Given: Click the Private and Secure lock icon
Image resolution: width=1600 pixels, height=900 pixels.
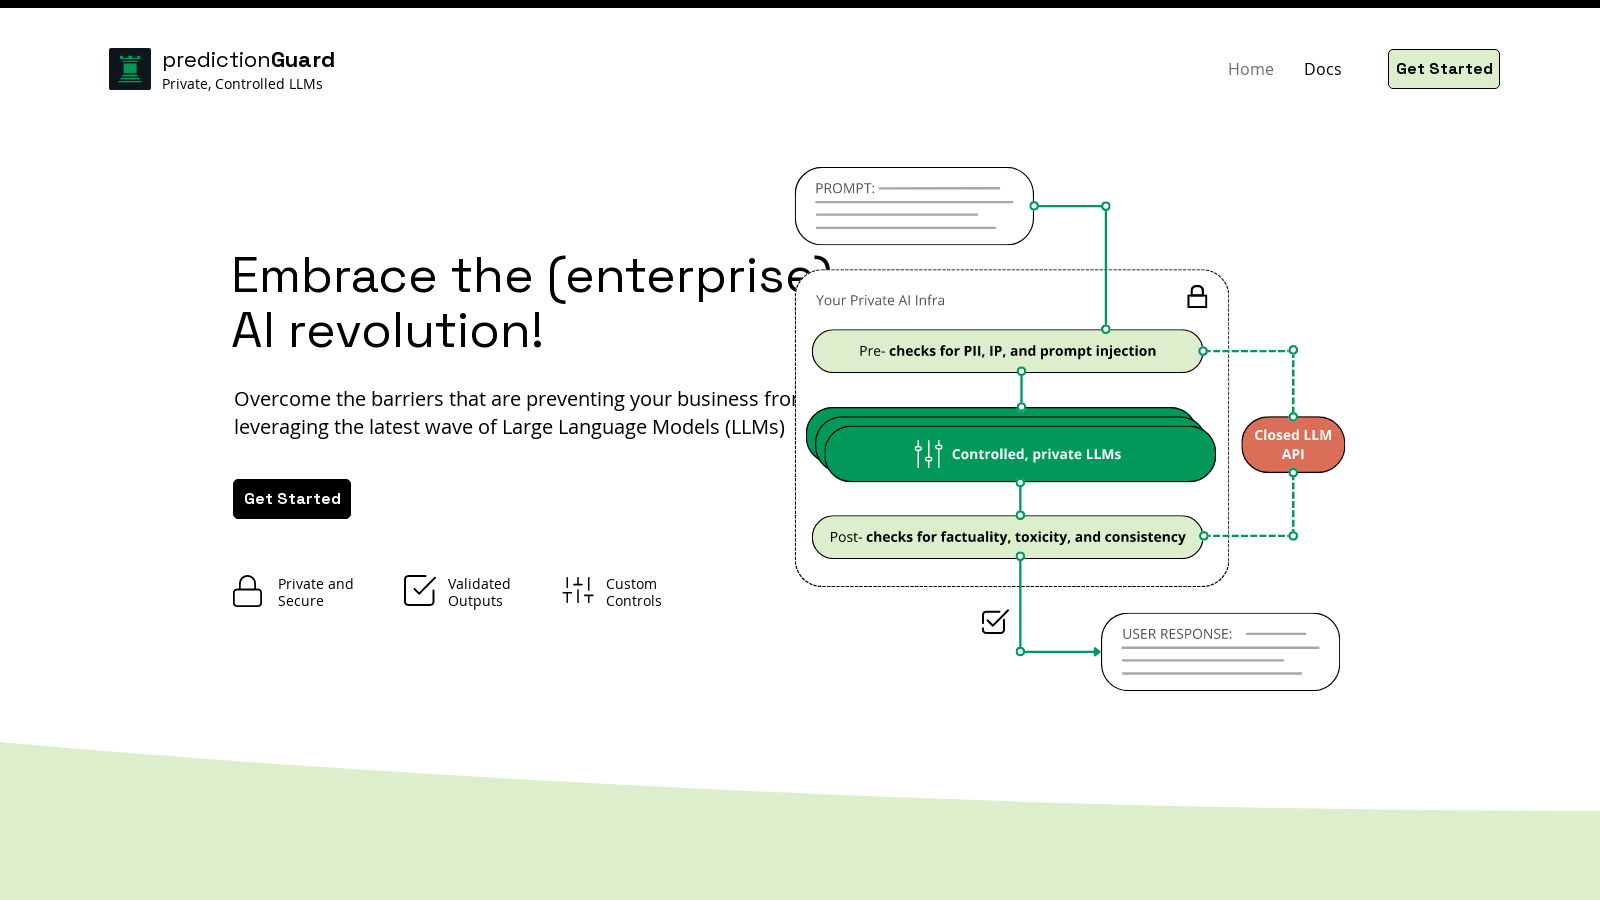Looking at the screenshot, I should [247, 591].
